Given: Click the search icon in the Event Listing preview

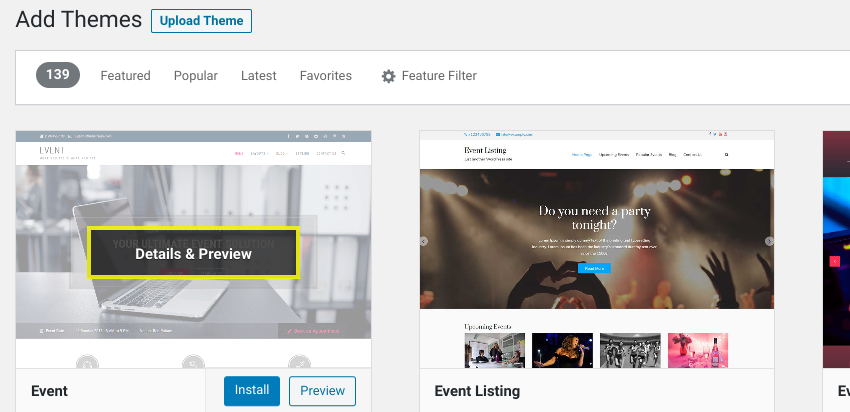Looking at the screenshot, I should pyautogui.click(x=726, y=155).
